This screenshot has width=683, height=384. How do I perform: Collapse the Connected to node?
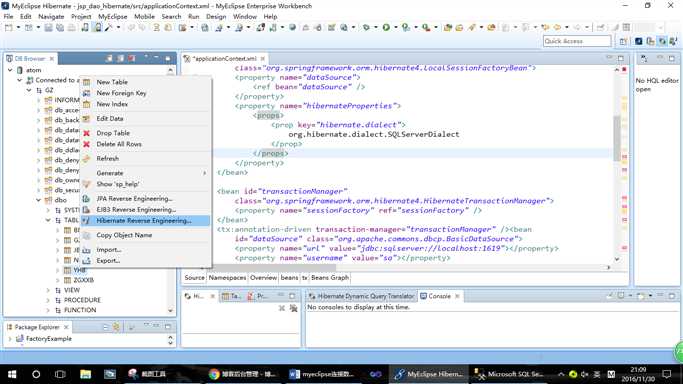coord(20,80)
